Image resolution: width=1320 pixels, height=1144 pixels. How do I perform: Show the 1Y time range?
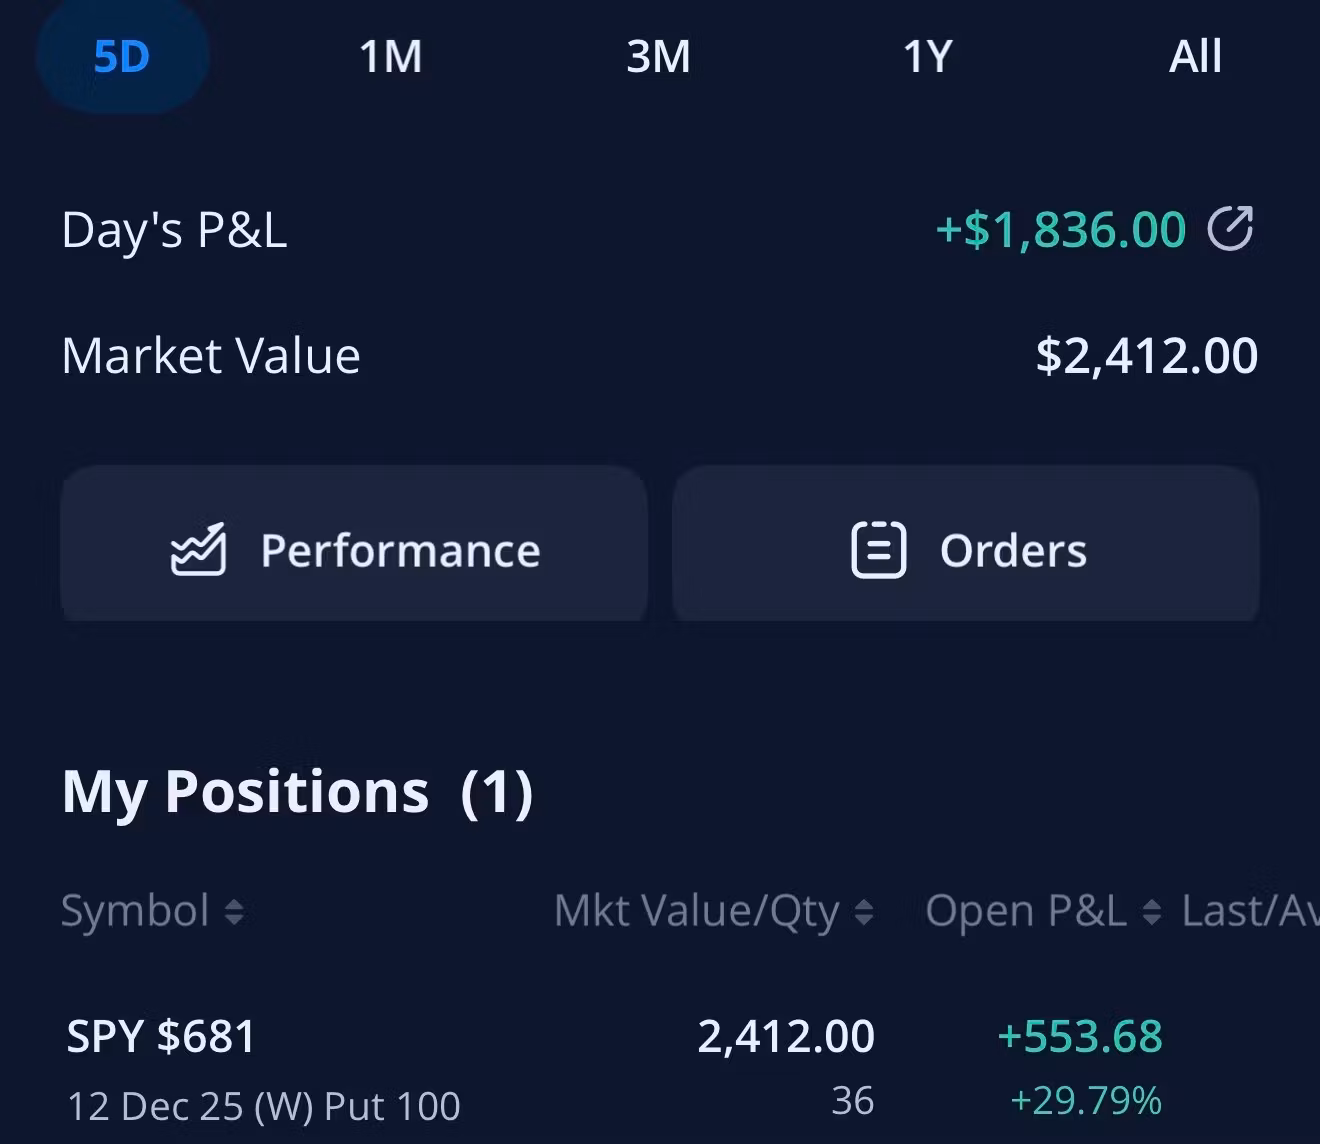click(x=927, y=56)
